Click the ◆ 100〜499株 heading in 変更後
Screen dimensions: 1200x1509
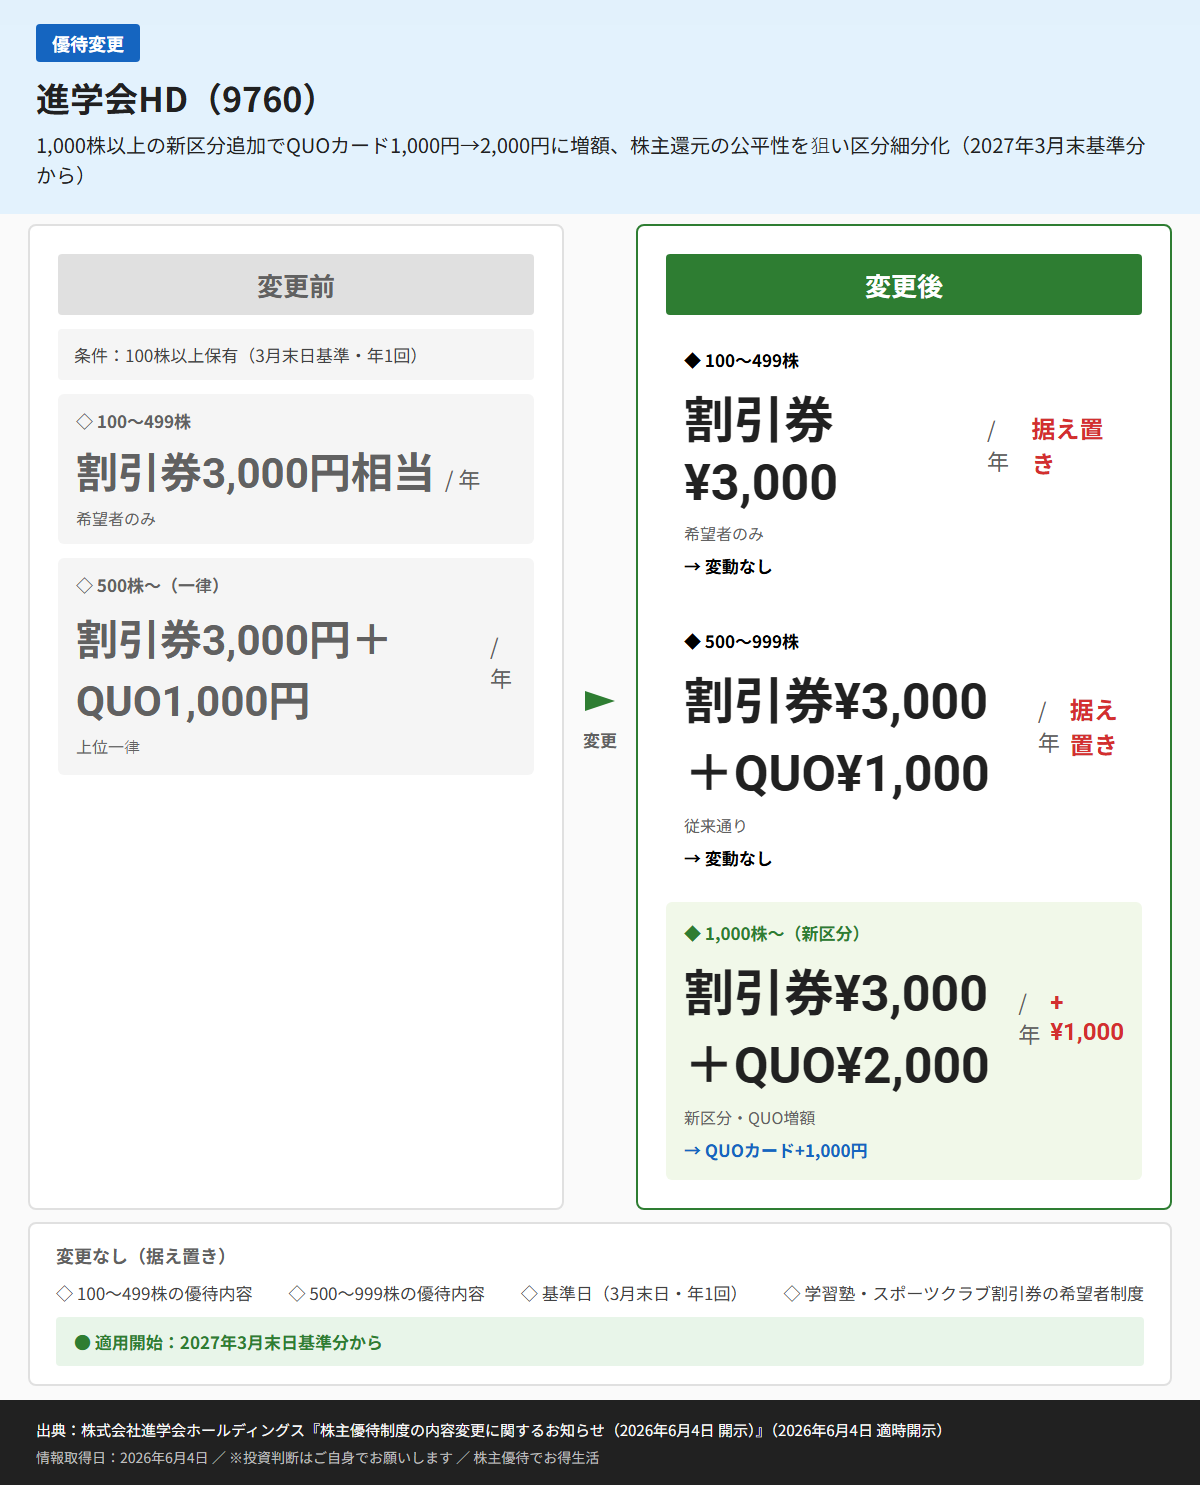tap(741, 361)
